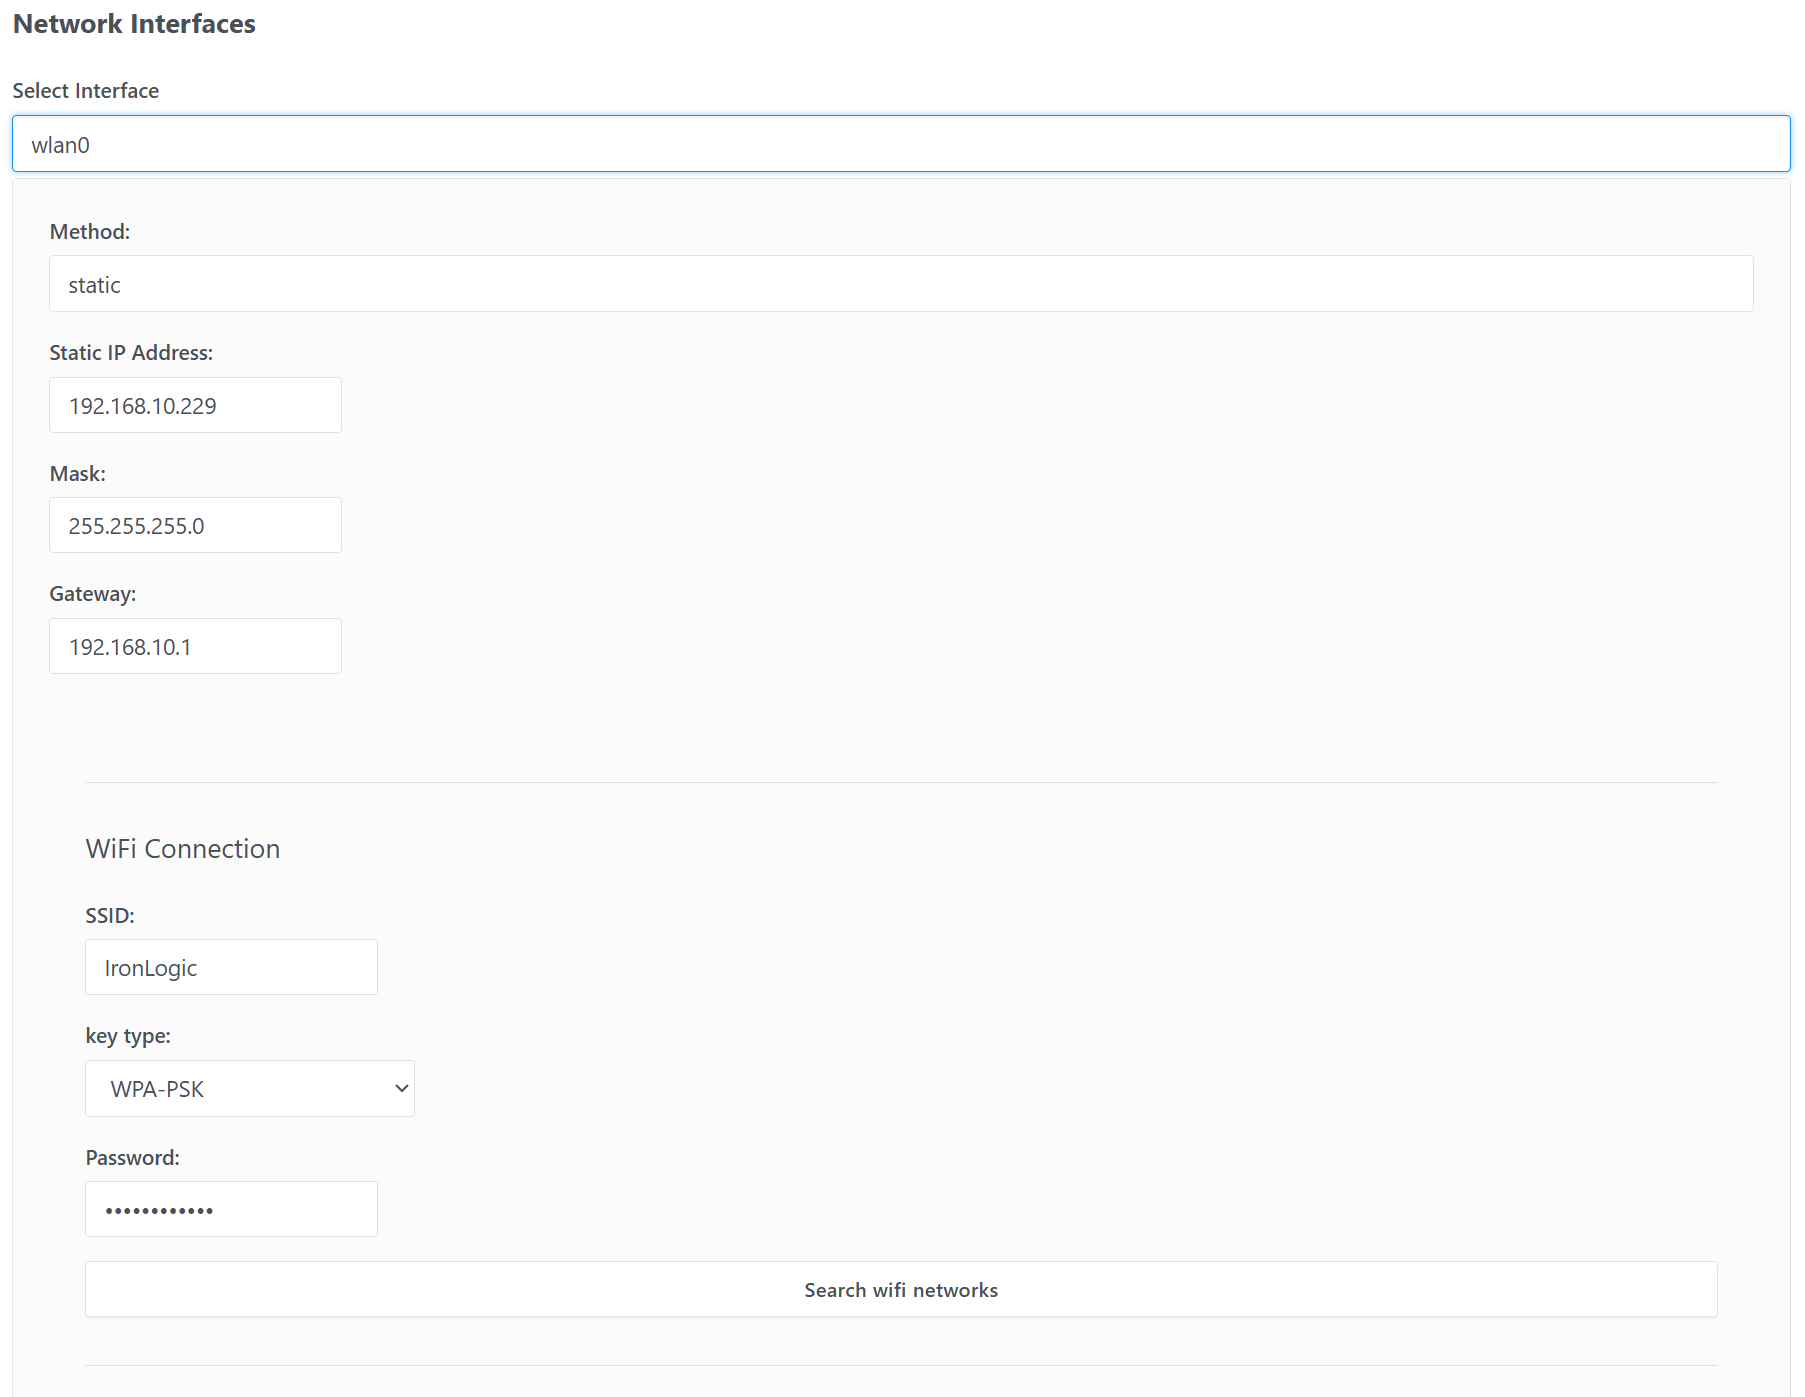Click the Select Interface label
Screen dimensions: 1805x1397
point(86,91)
